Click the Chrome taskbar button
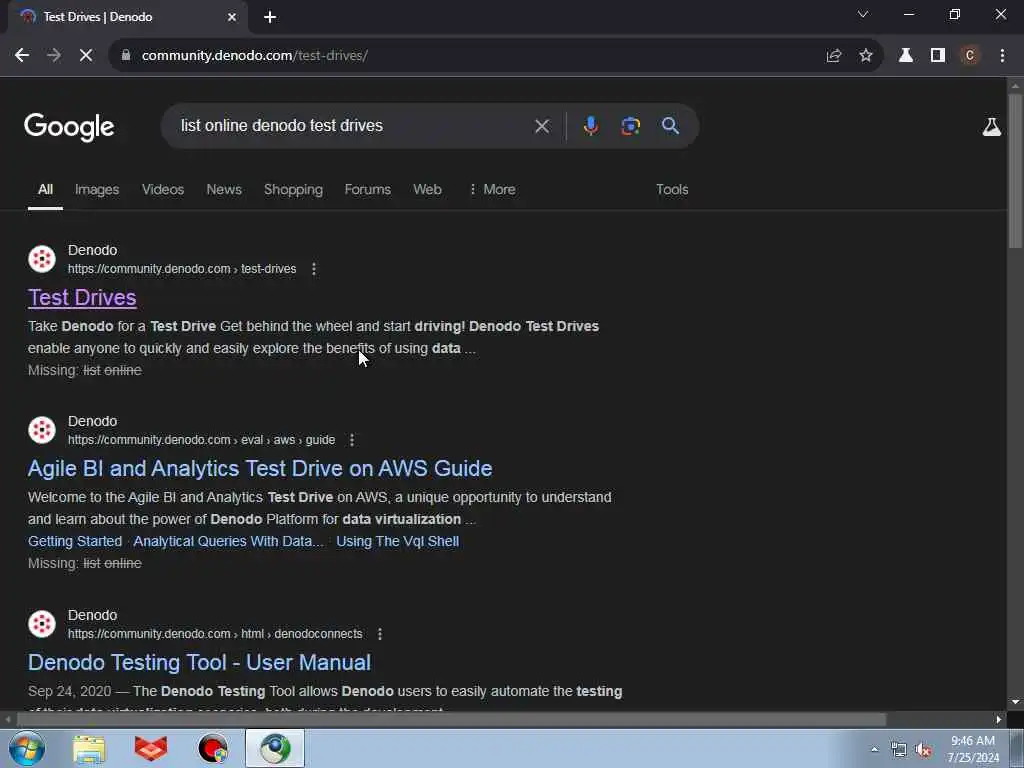Viewport: 1024px width, 768px height. (275, 748)
